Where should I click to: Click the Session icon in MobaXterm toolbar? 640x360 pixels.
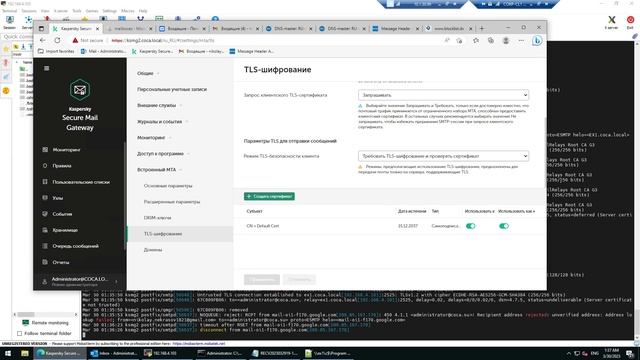9,22
